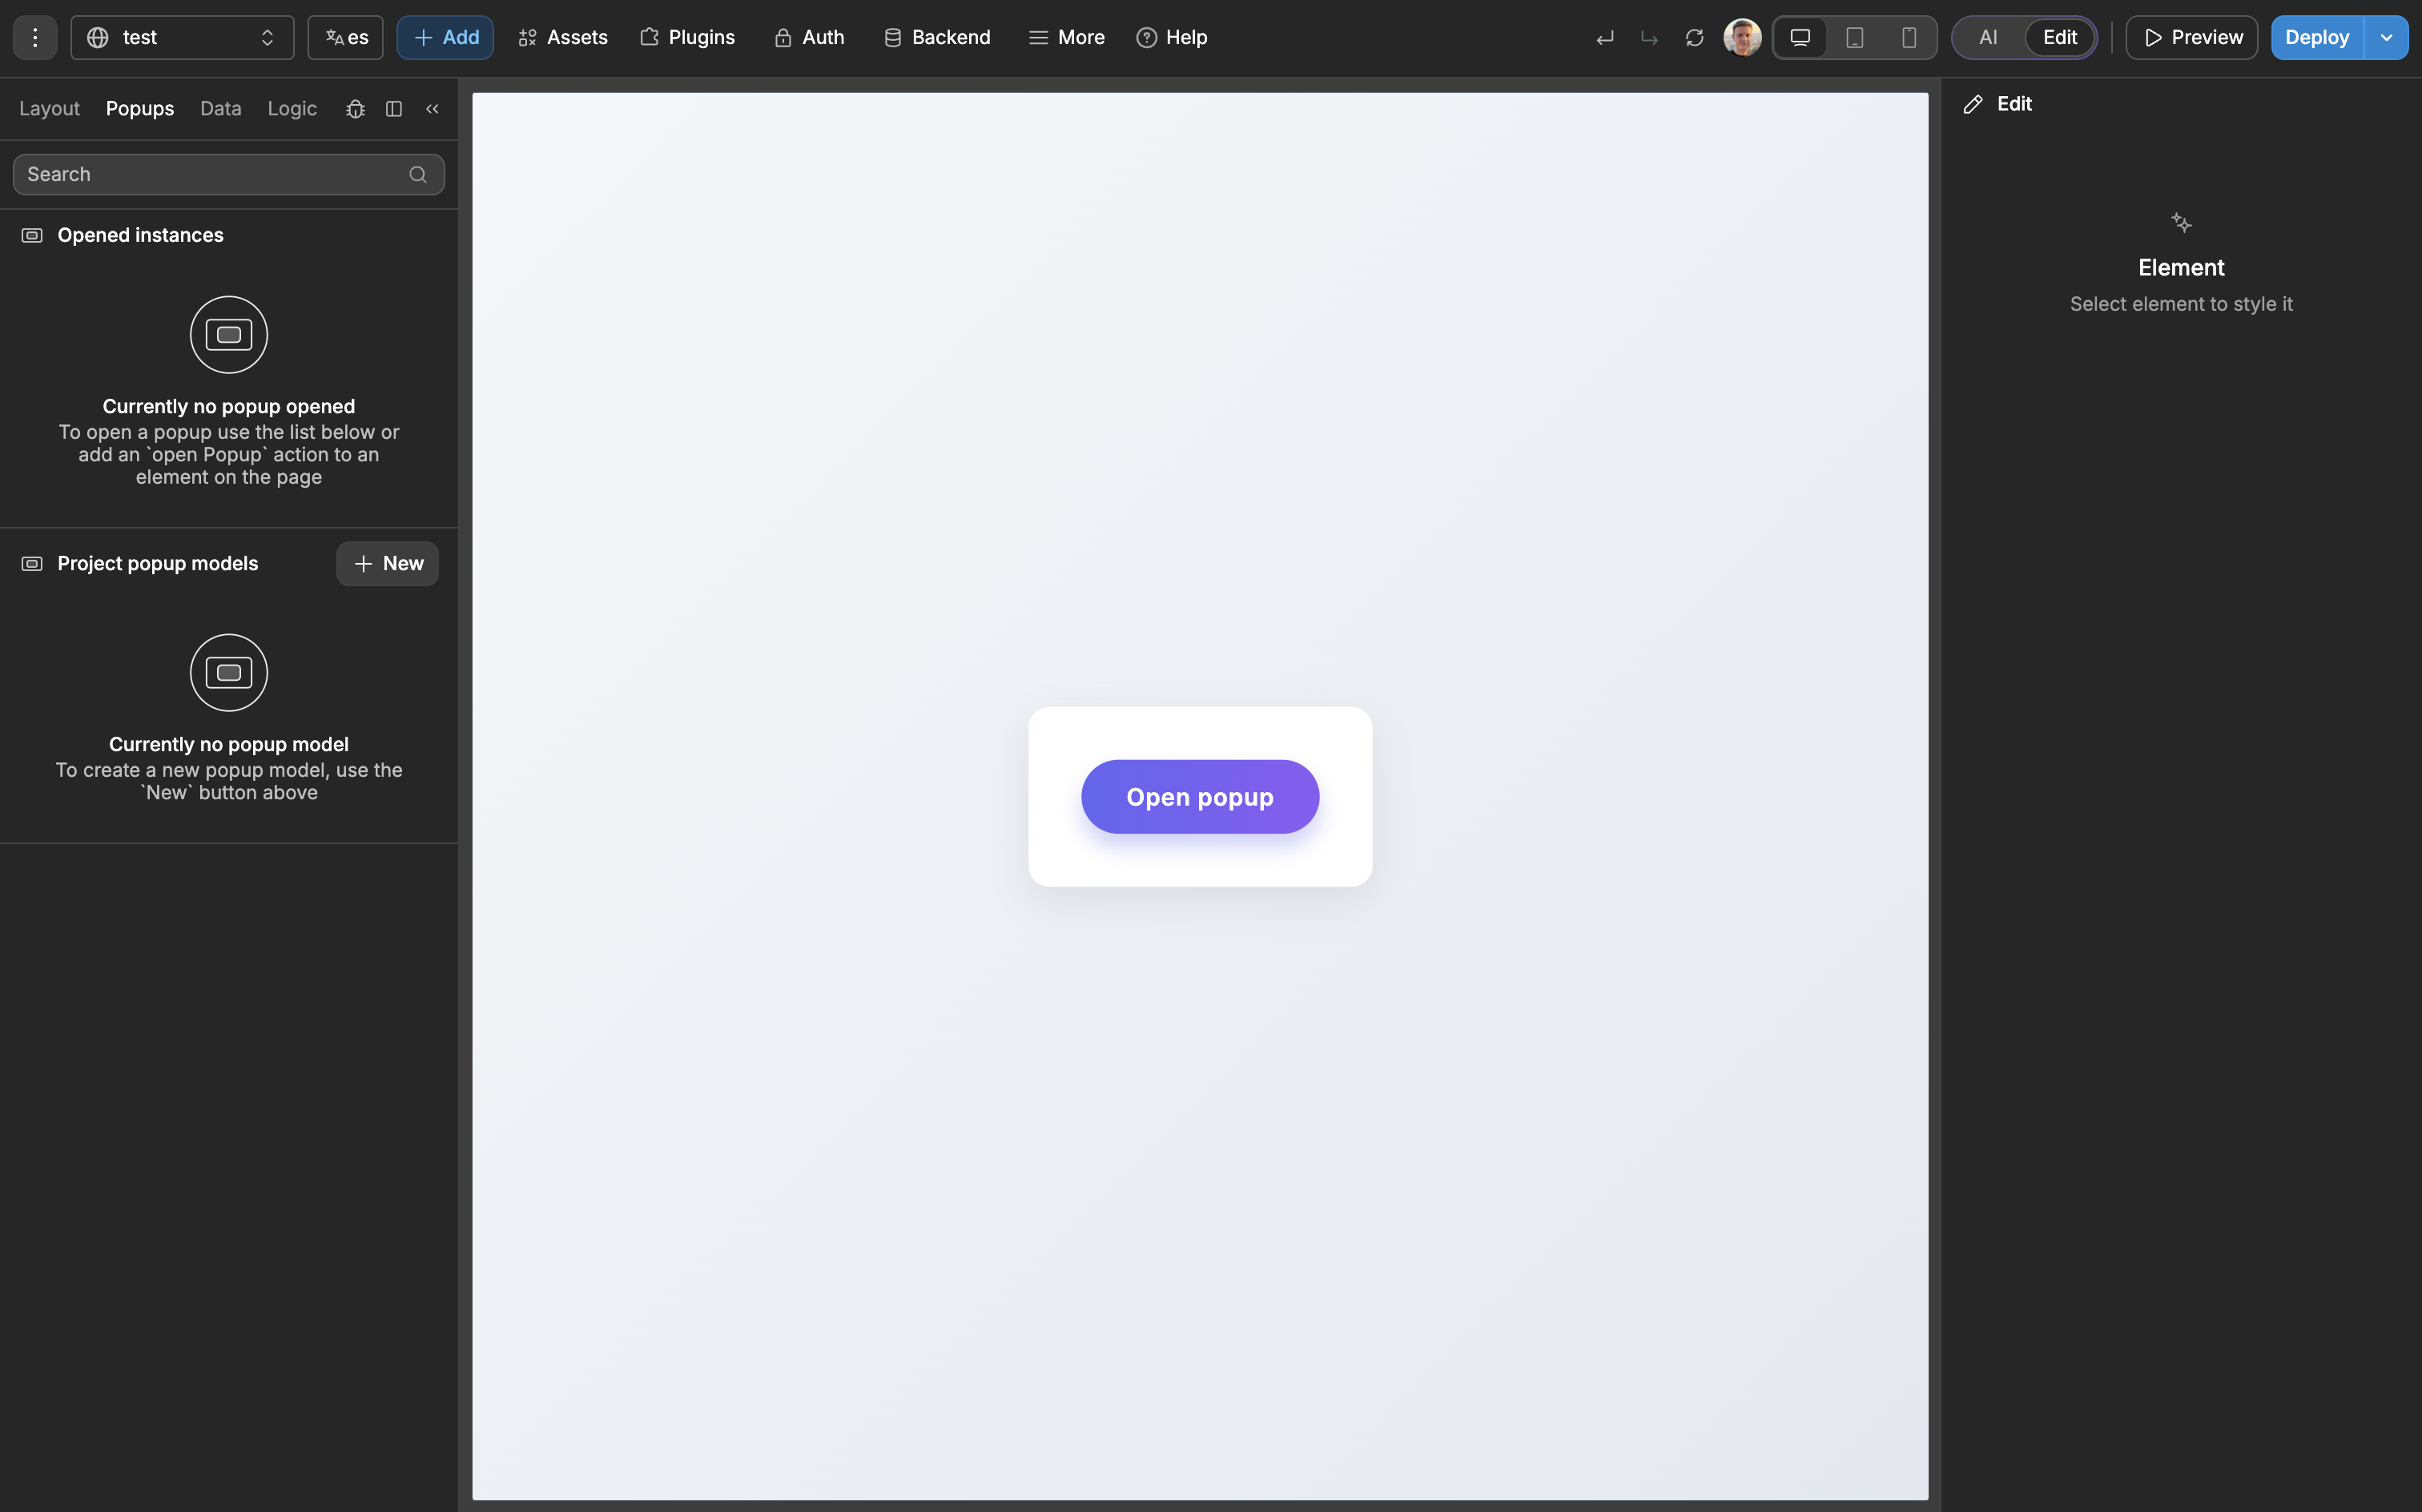Switch to Edit mode

[x=2060, y=37]
